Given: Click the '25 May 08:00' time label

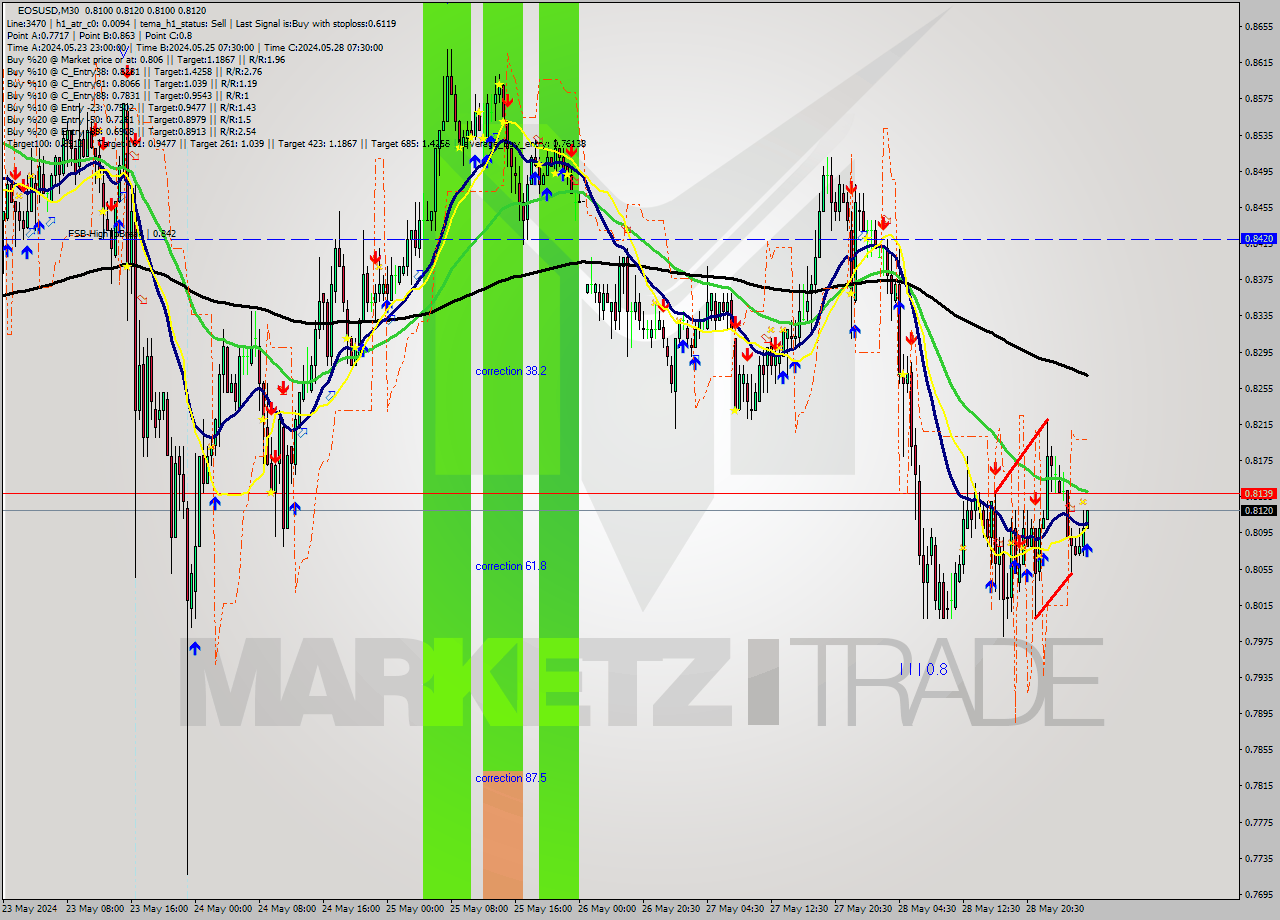Looking at the screenshot, I should click(x=478, y=909).
